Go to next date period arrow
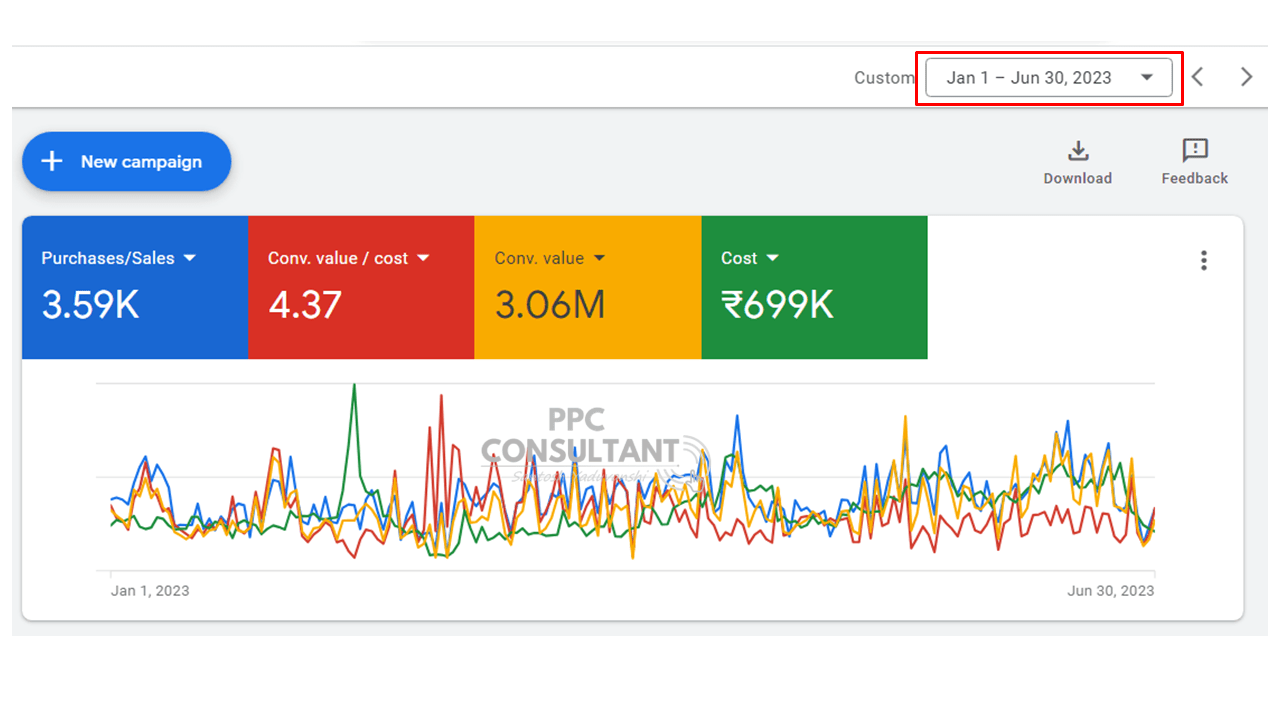The width and height of the screenshot is (1280, 720). click(x=1246, y=77)
